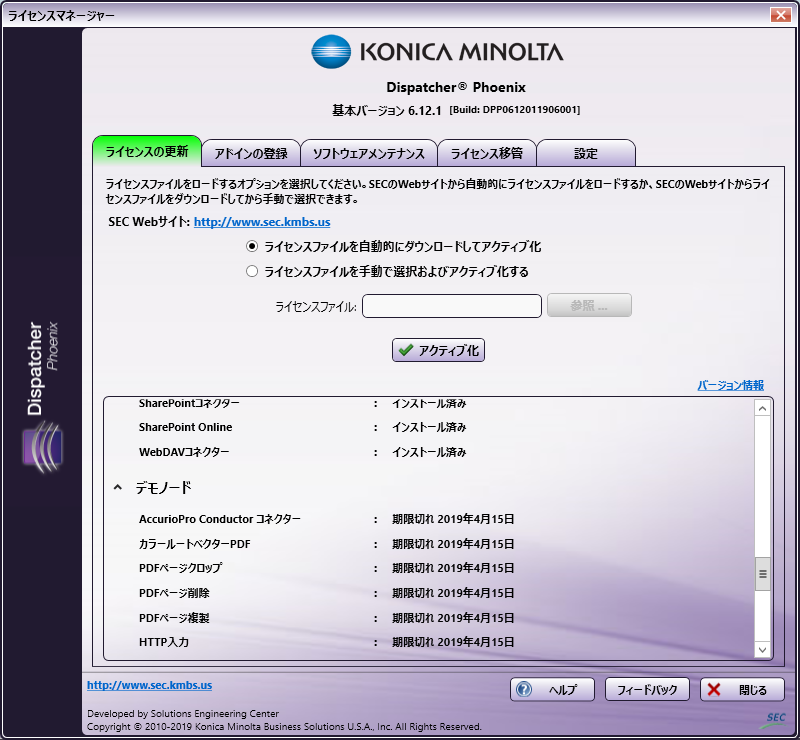Open the footer http://www.sec.kmbs.us link
The width and height of the screenshot is (800, 740).
149,685
